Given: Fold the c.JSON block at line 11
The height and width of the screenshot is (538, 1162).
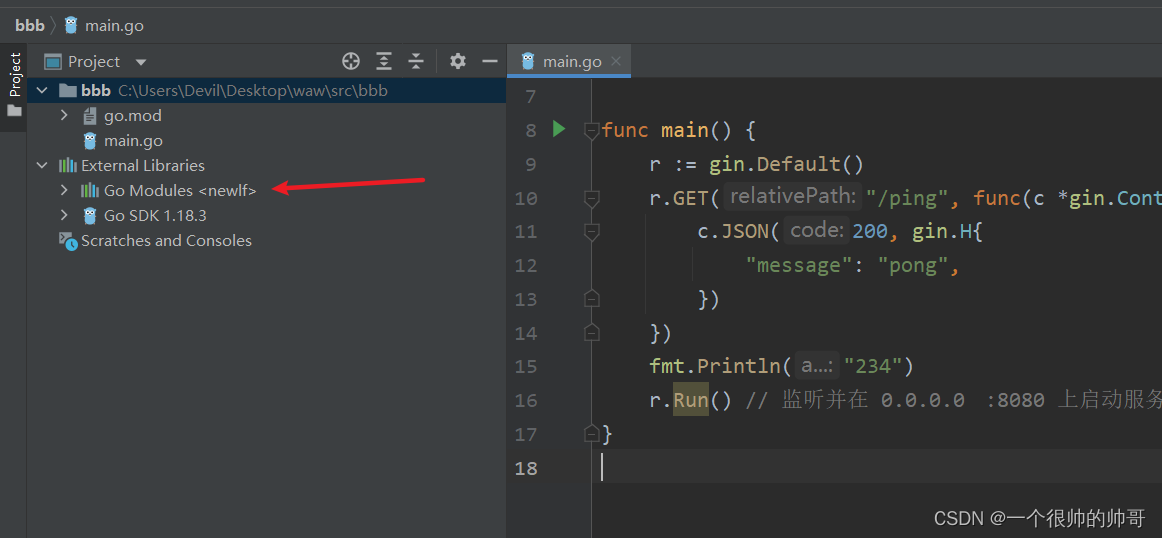Looking at the screenshot, I should [x=591, y=232].
